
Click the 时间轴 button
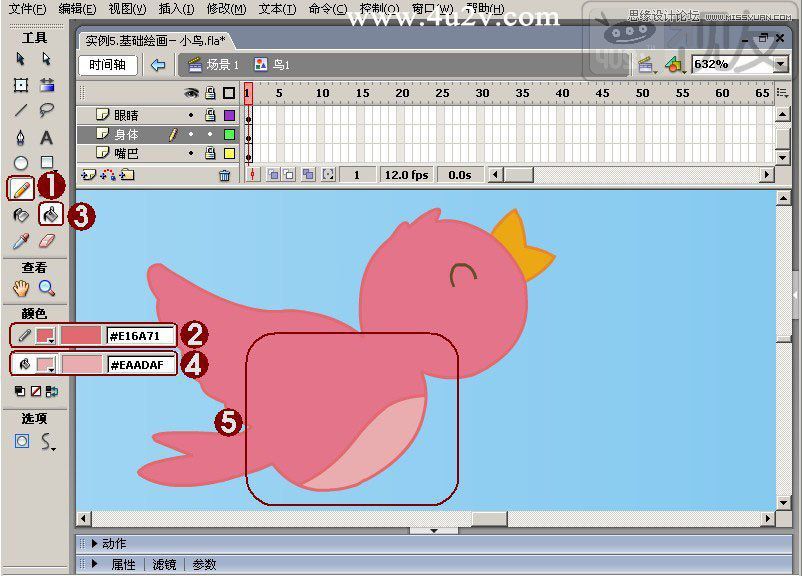point(107,64)
